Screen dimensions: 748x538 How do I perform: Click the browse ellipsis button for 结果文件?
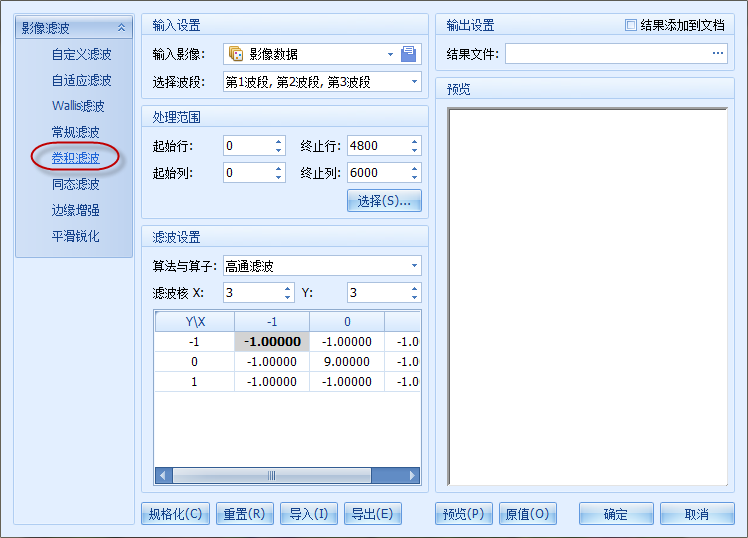[718, 53]
